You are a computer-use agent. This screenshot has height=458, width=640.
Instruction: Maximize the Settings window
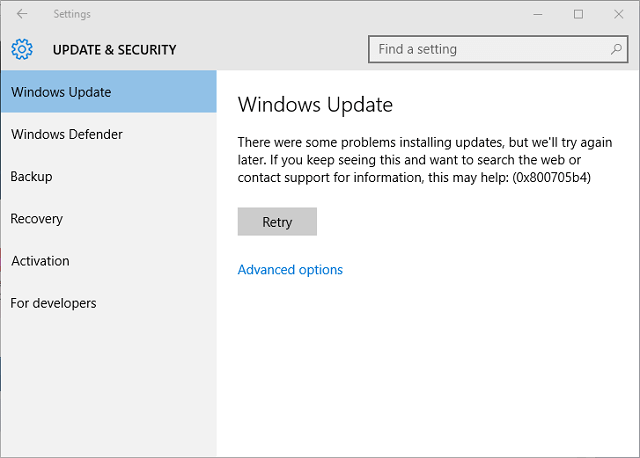578,14
